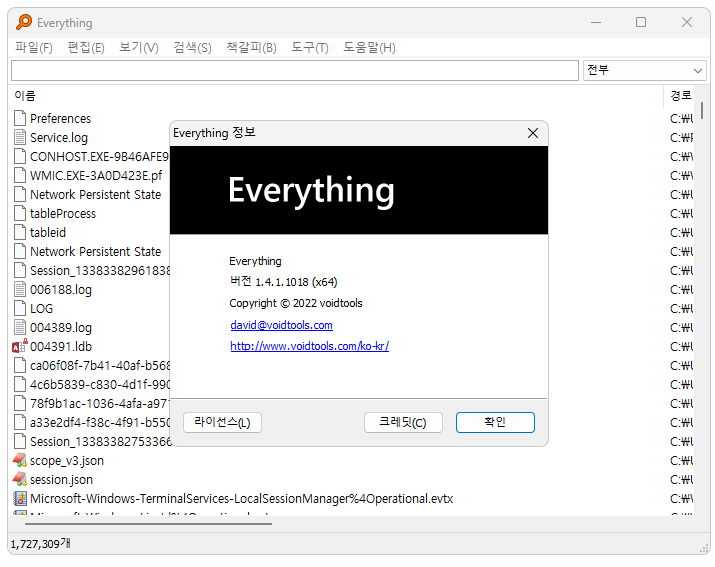Click the text file icon beside 006188.log

pos(20,289)
